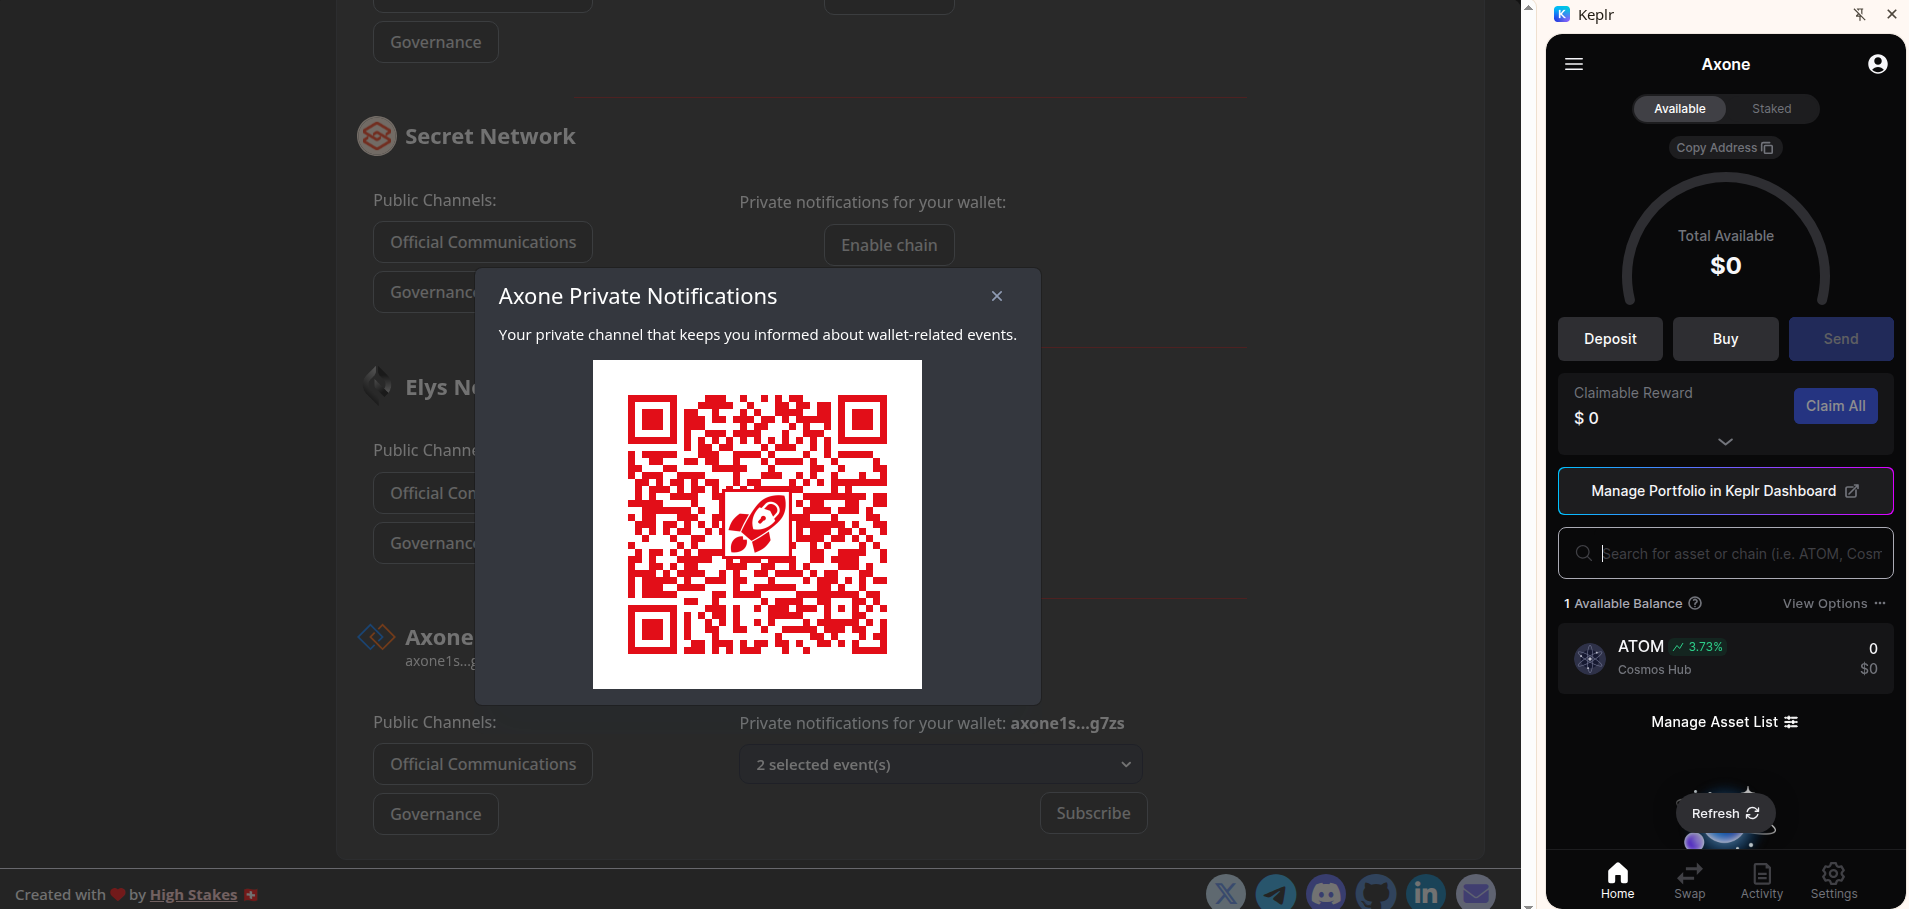Click the Buy button
The height and width of the screenshot is (909, 1909).
click(x=1725, y=339)
